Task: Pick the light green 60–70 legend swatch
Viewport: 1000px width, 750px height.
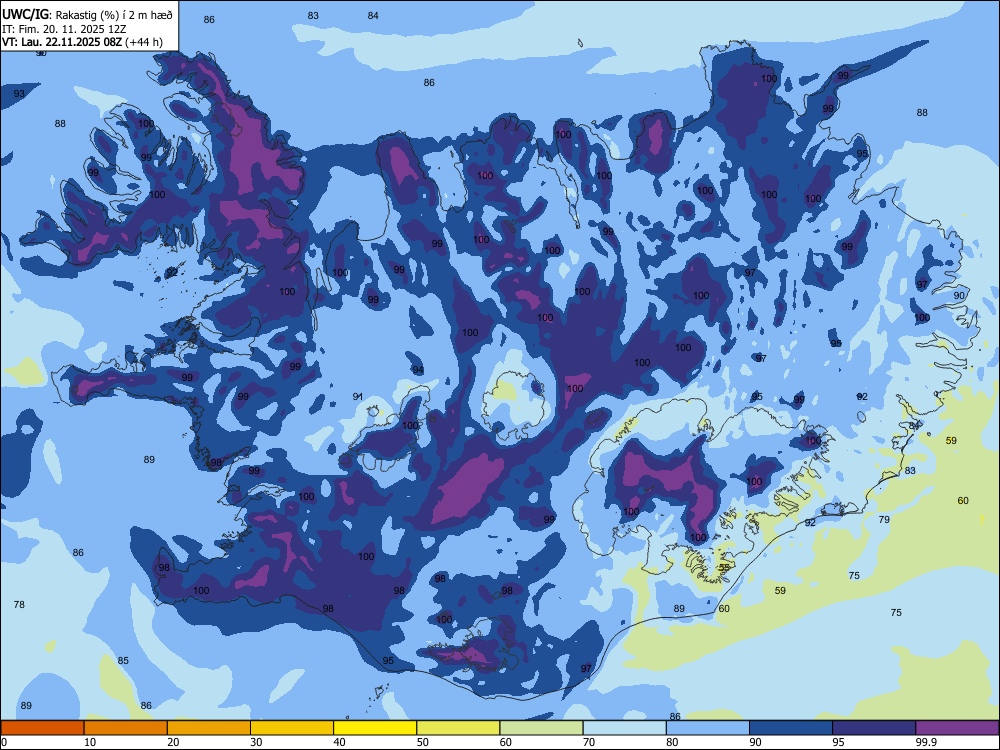Action: 541,728
